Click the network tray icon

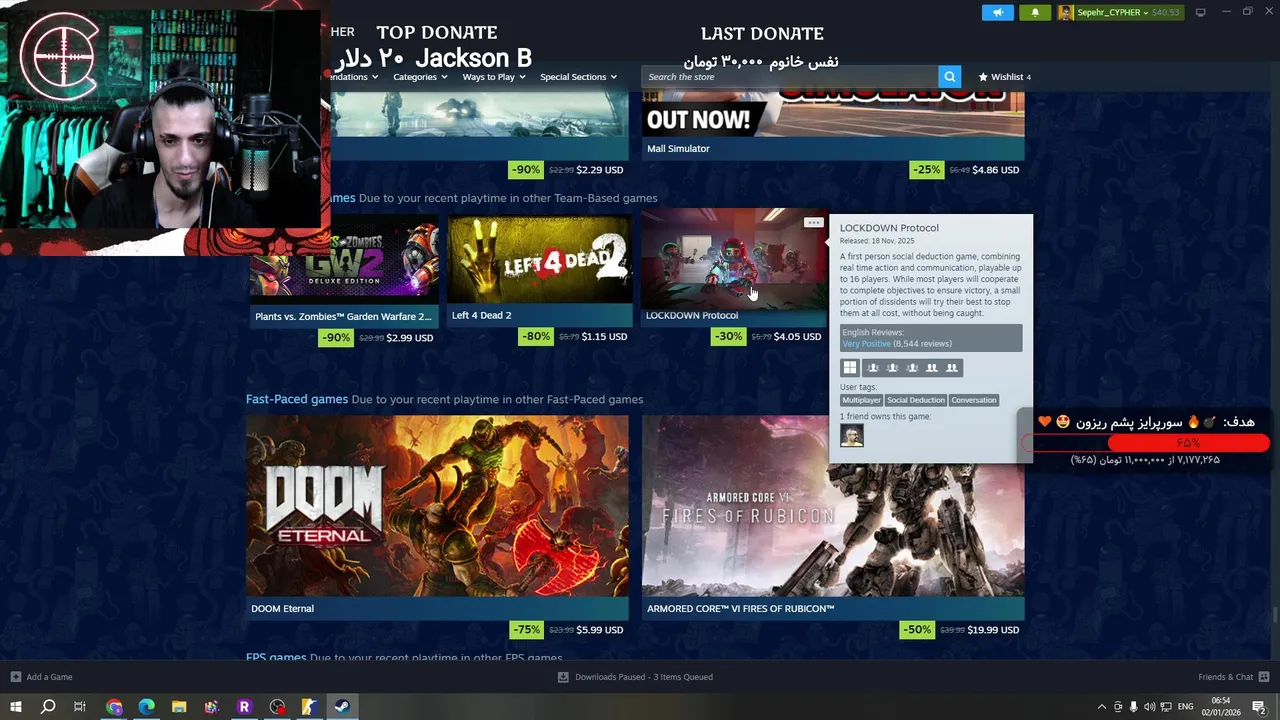pos(1166,707)
